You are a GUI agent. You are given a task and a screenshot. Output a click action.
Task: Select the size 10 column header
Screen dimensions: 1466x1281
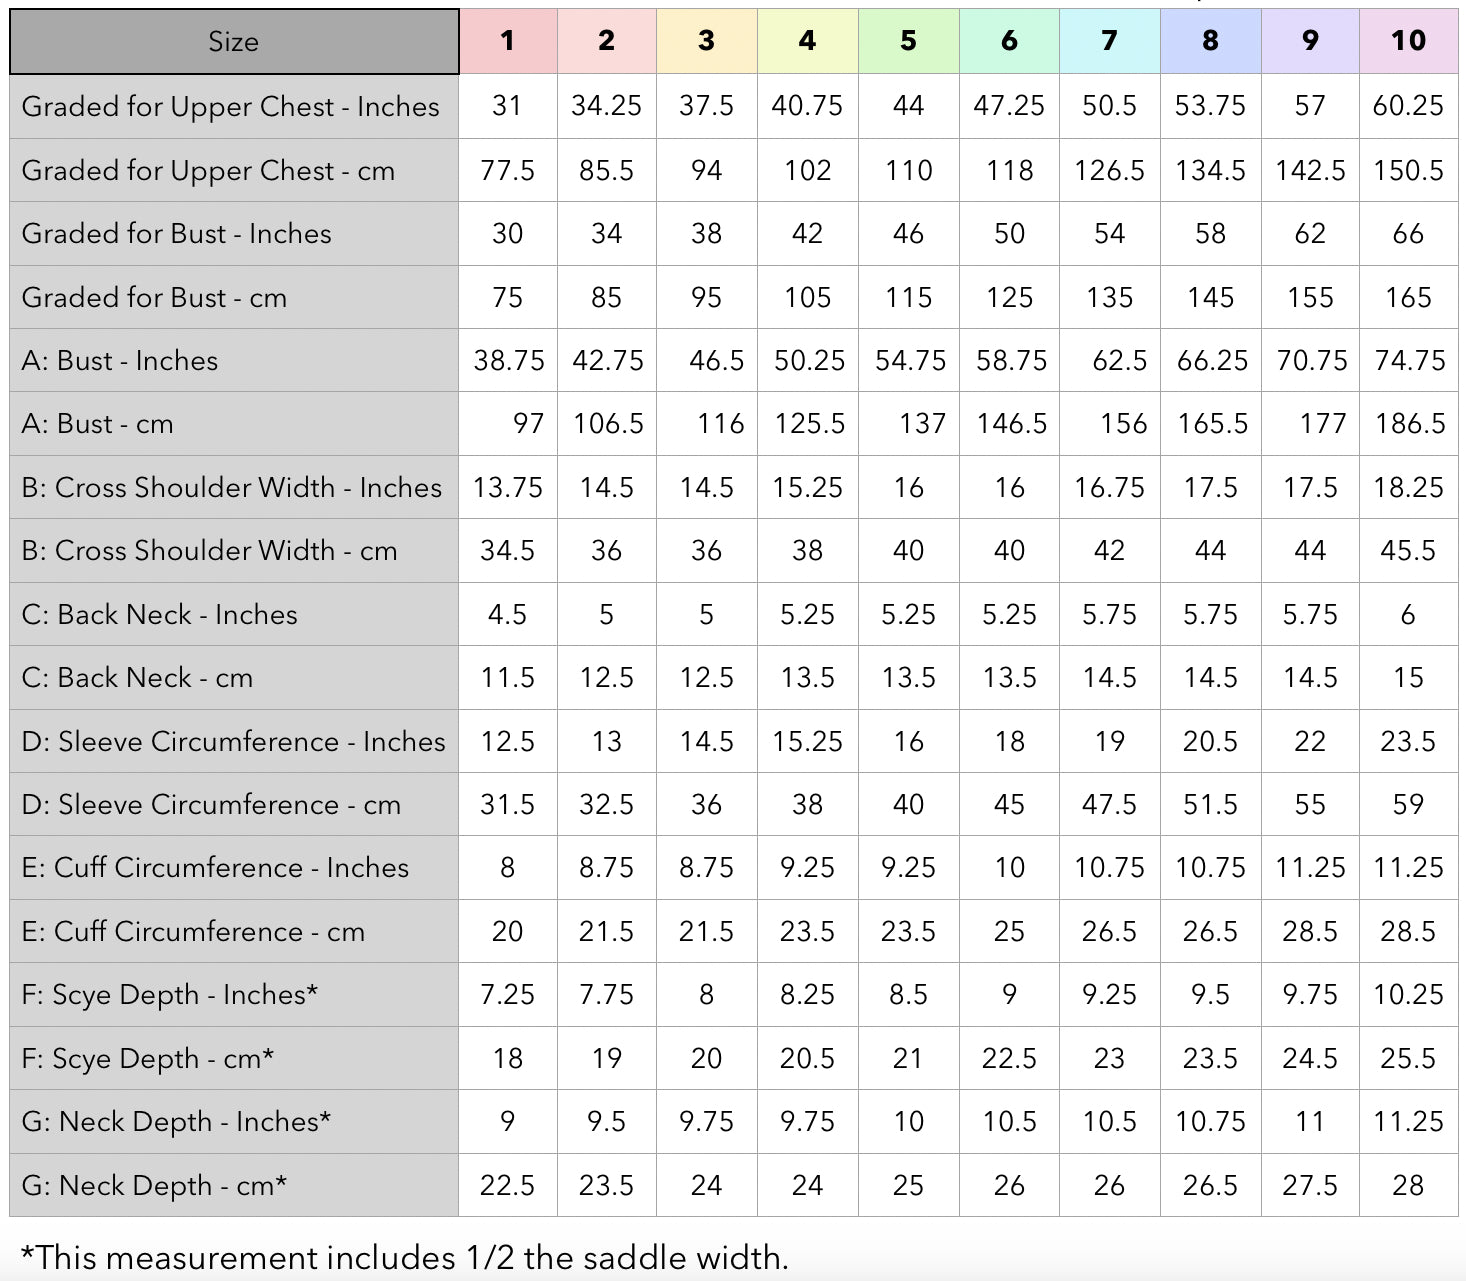pyautogui.click(x=1408, y=41)
